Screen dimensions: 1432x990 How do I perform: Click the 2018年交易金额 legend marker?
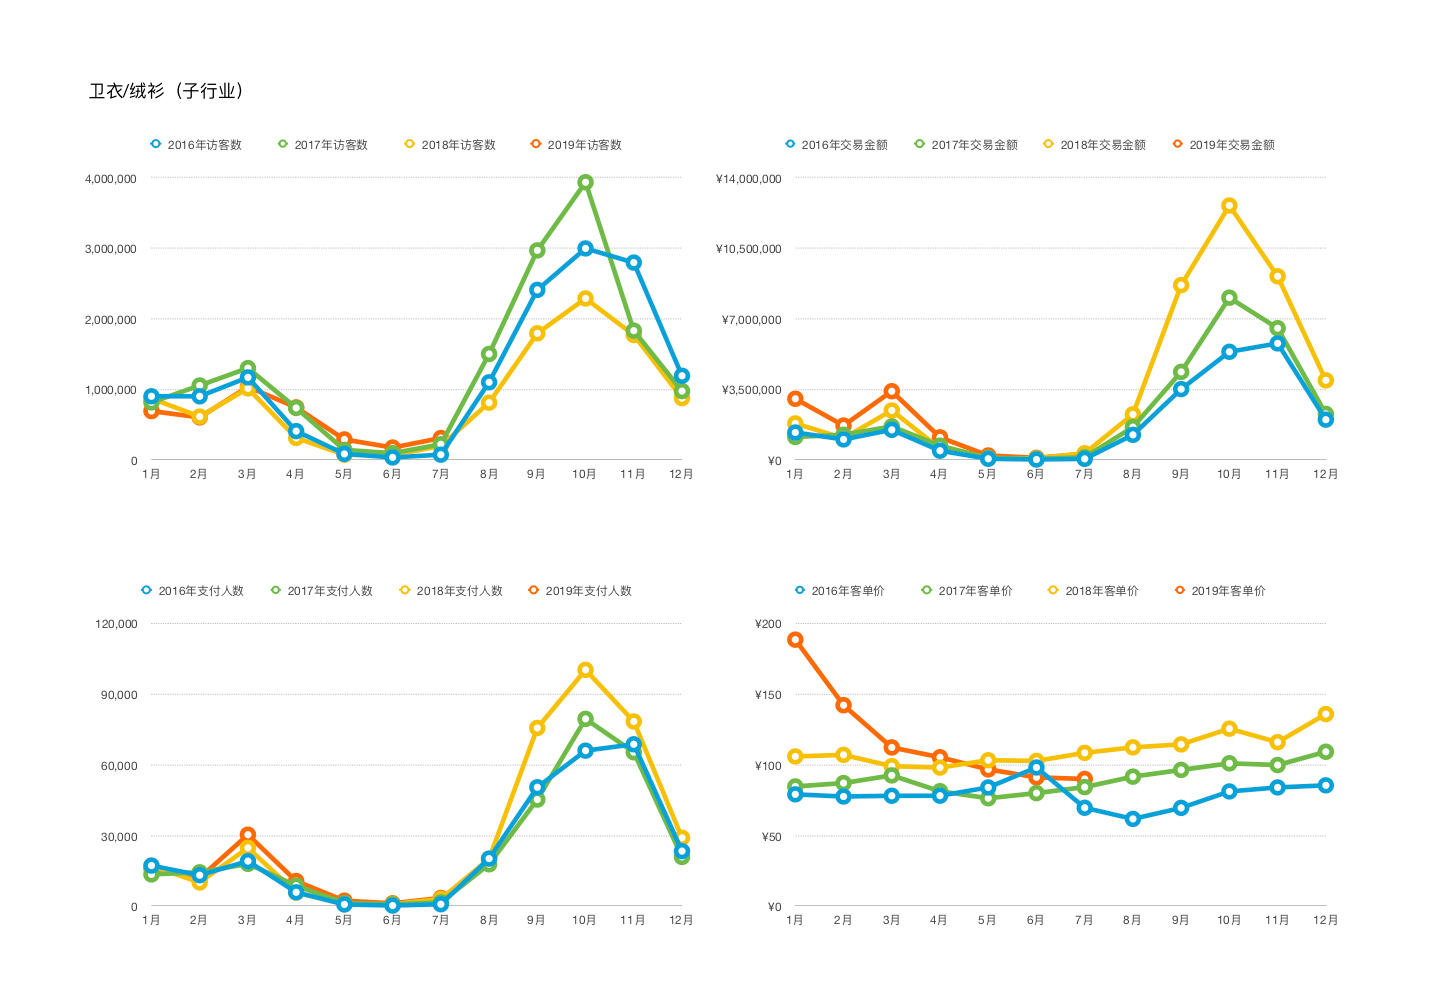click(x=1049, y=144)
